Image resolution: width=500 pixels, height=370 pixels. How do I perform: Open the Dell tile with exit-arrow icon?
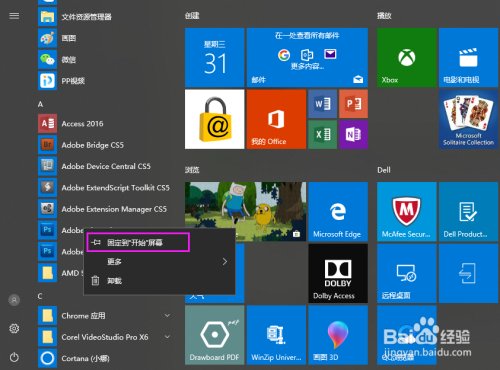click(469, 273)
